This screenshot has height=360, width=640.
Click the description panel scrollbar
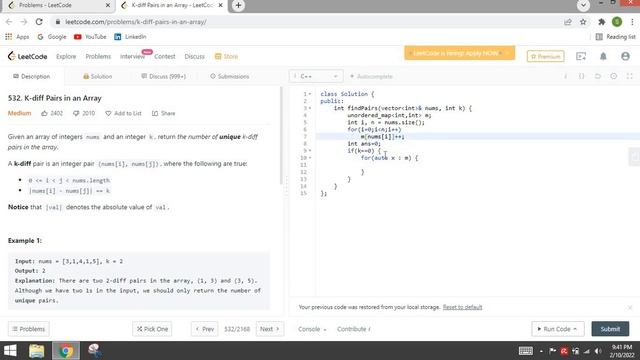click(x=281, y=135)
